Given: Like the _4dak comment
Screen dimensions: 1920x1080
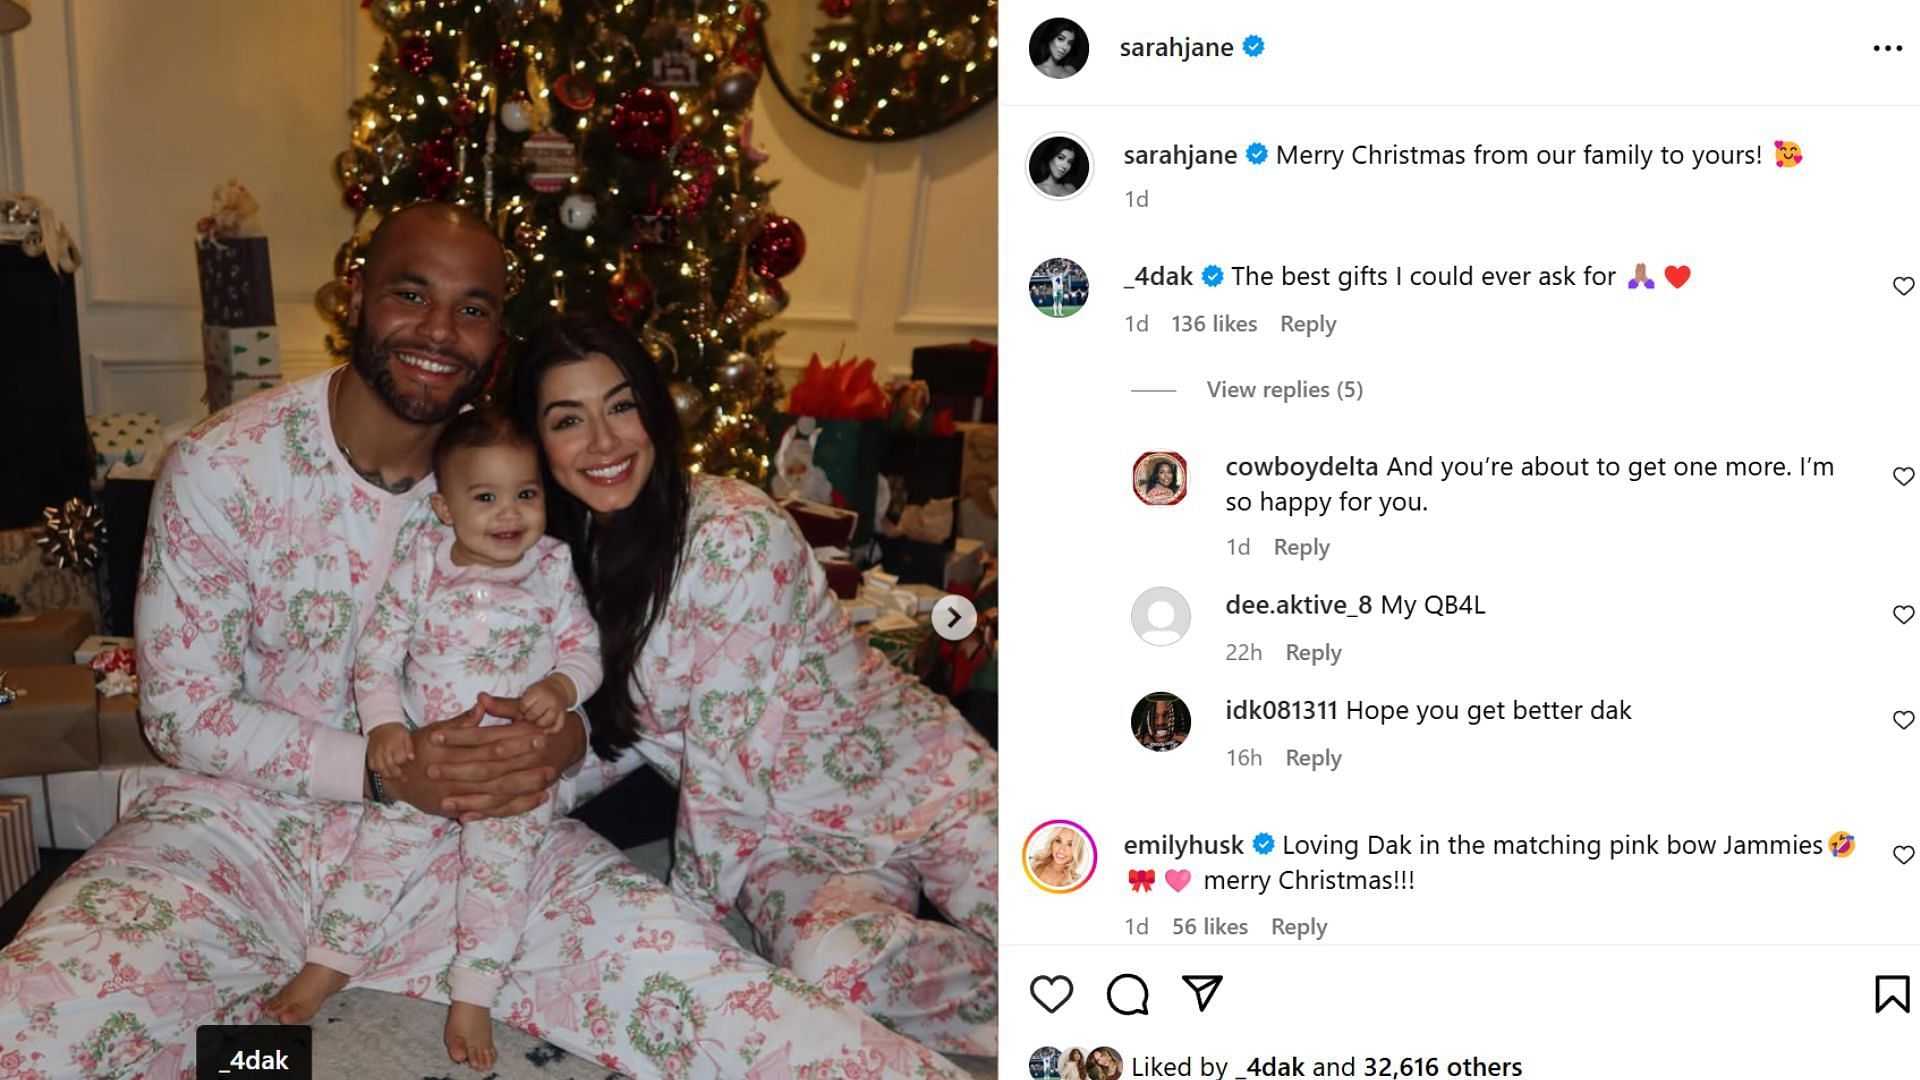Looking at the screenshot, I should pyautogui.click(x=1903, y=286).
